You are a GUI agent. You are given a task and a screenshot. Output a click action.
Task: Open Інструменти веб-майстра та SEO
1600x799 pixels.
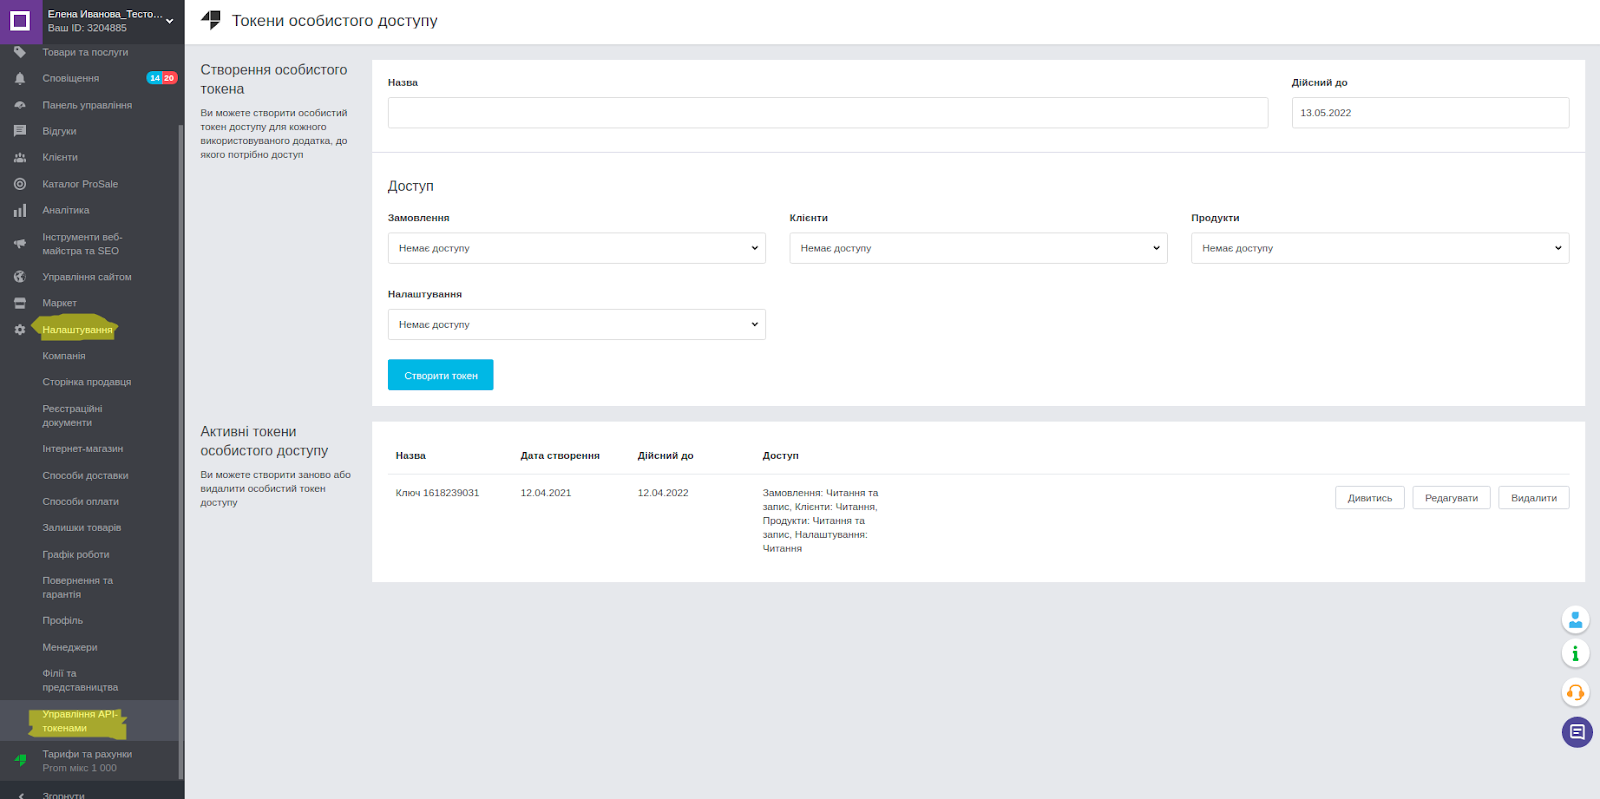pyautogui.click(x=82, y=244)
